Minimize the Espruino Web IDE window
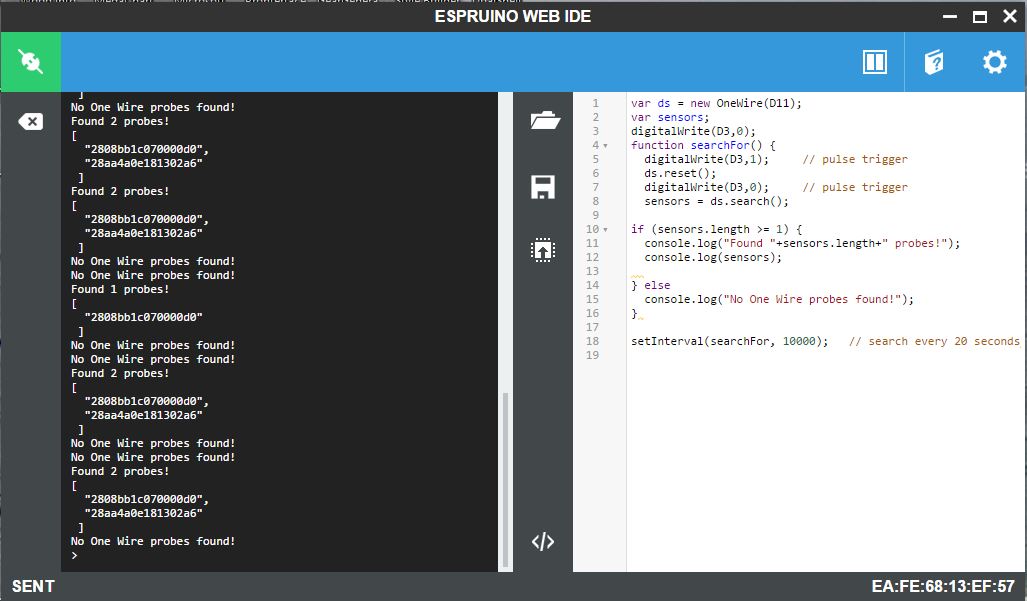 click(950, 17)
